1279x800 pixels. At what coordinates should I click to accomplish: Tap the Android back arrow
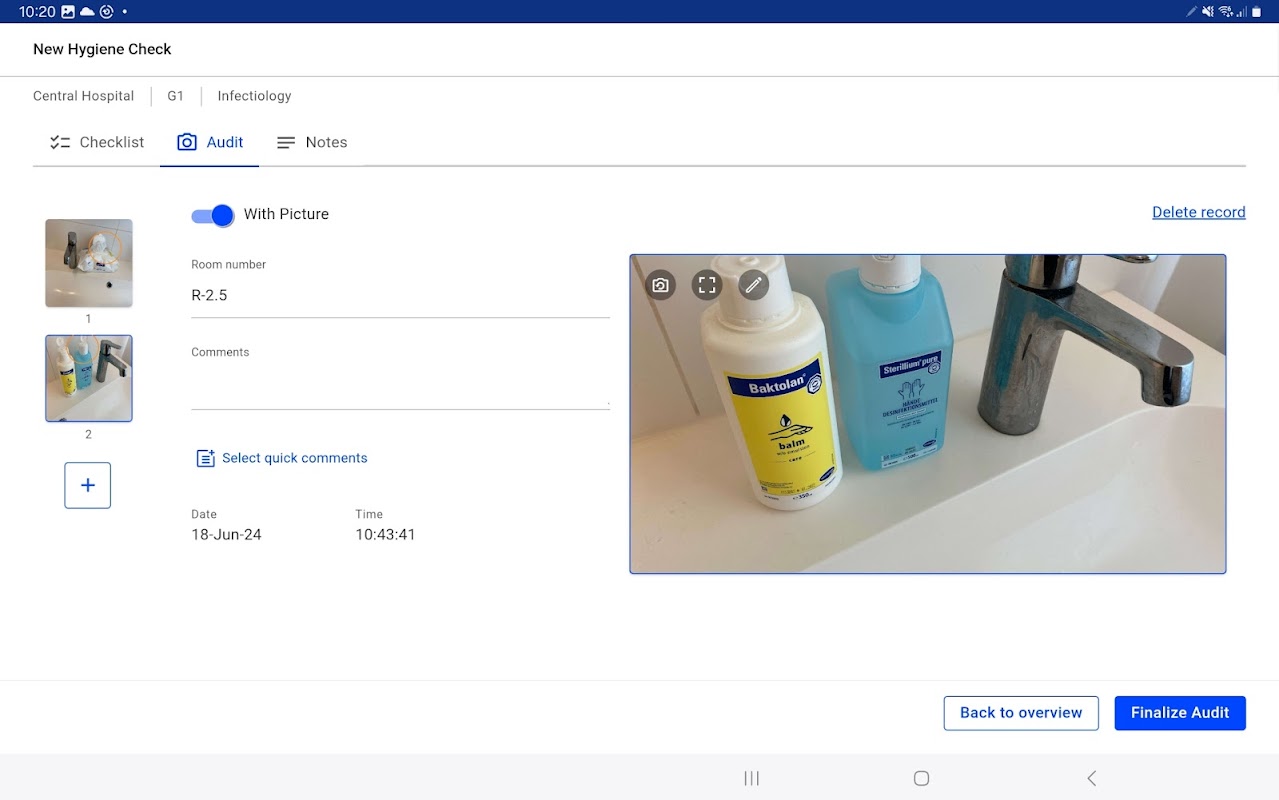[1091, 778]
